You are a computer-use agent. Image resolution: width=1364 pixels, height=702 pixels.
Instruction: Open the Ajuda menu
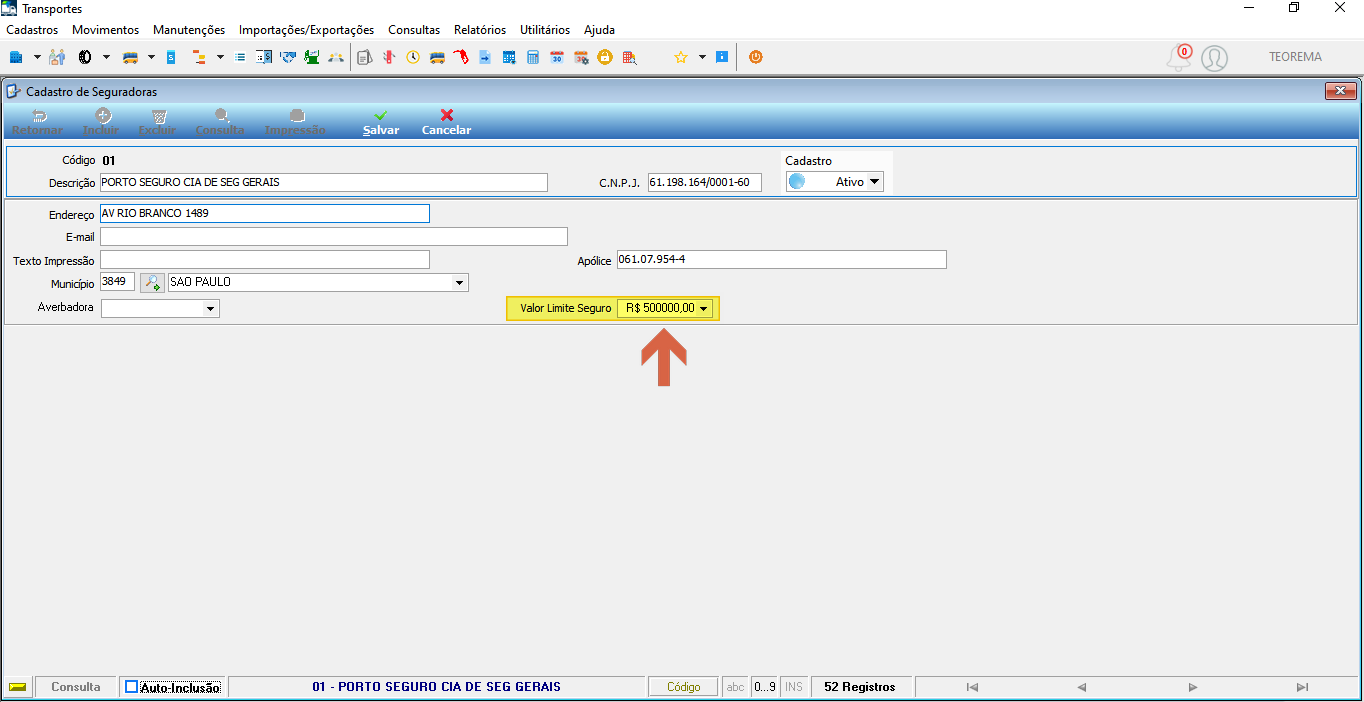pyautogui.click(x=600, y=30)
